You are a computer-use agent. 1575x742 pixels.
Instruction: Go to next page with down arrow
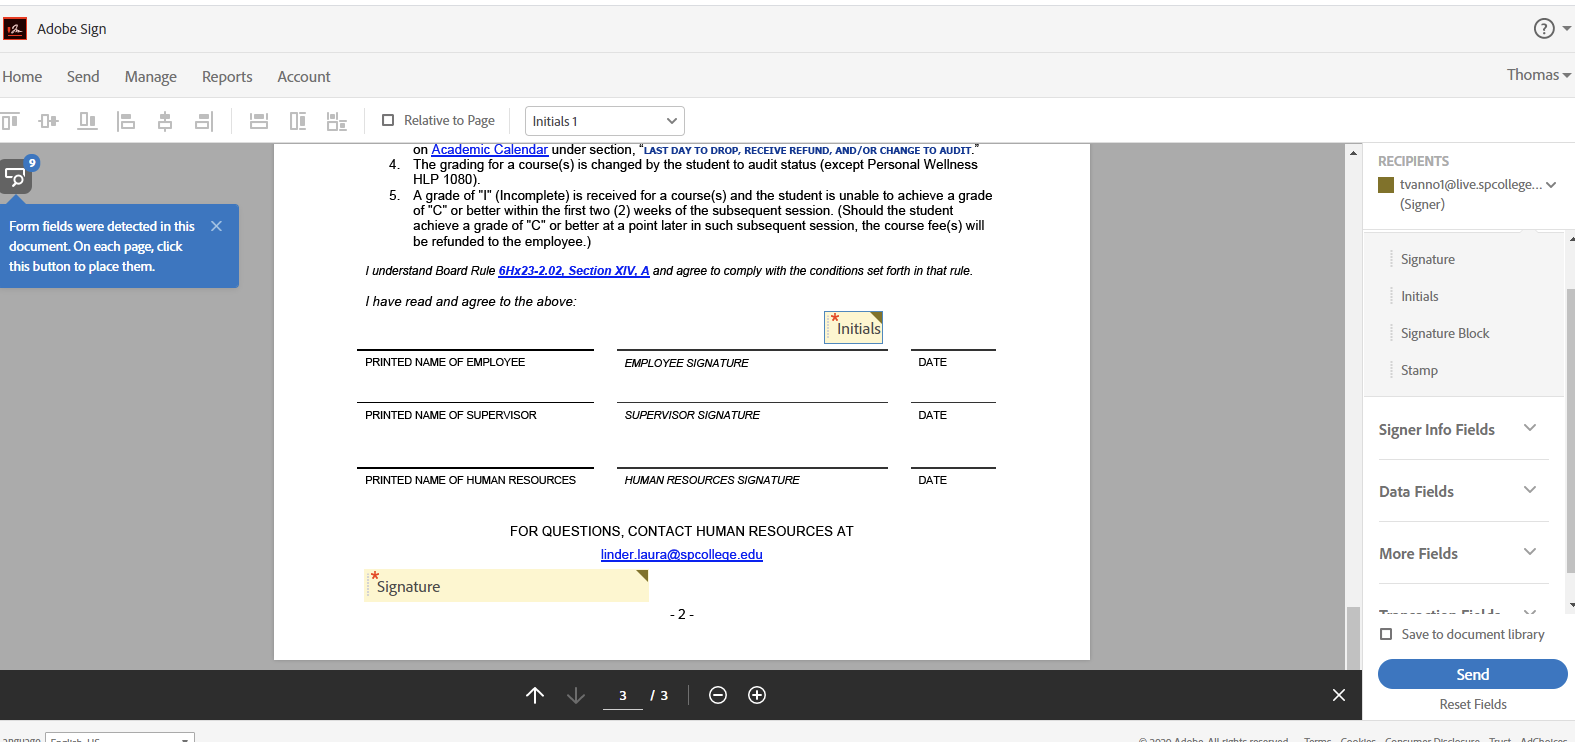576,695
